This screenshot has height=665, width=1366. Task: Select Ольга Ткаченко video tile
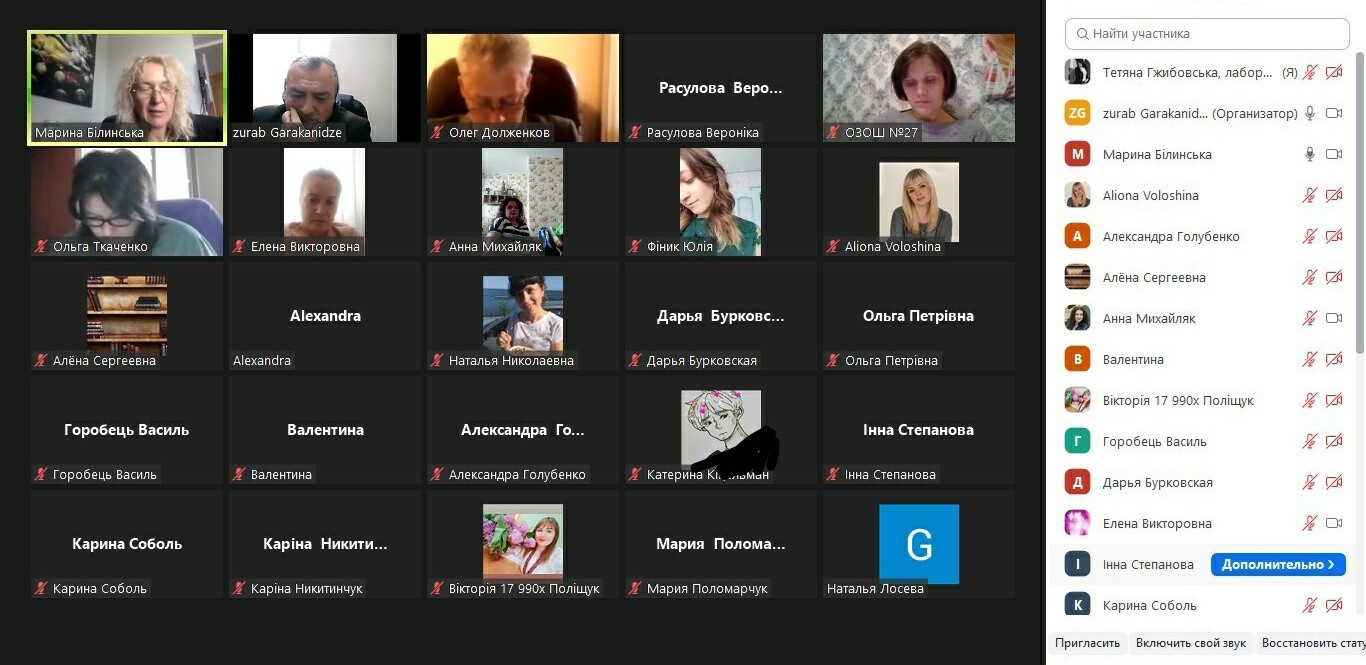click(127, 202)
